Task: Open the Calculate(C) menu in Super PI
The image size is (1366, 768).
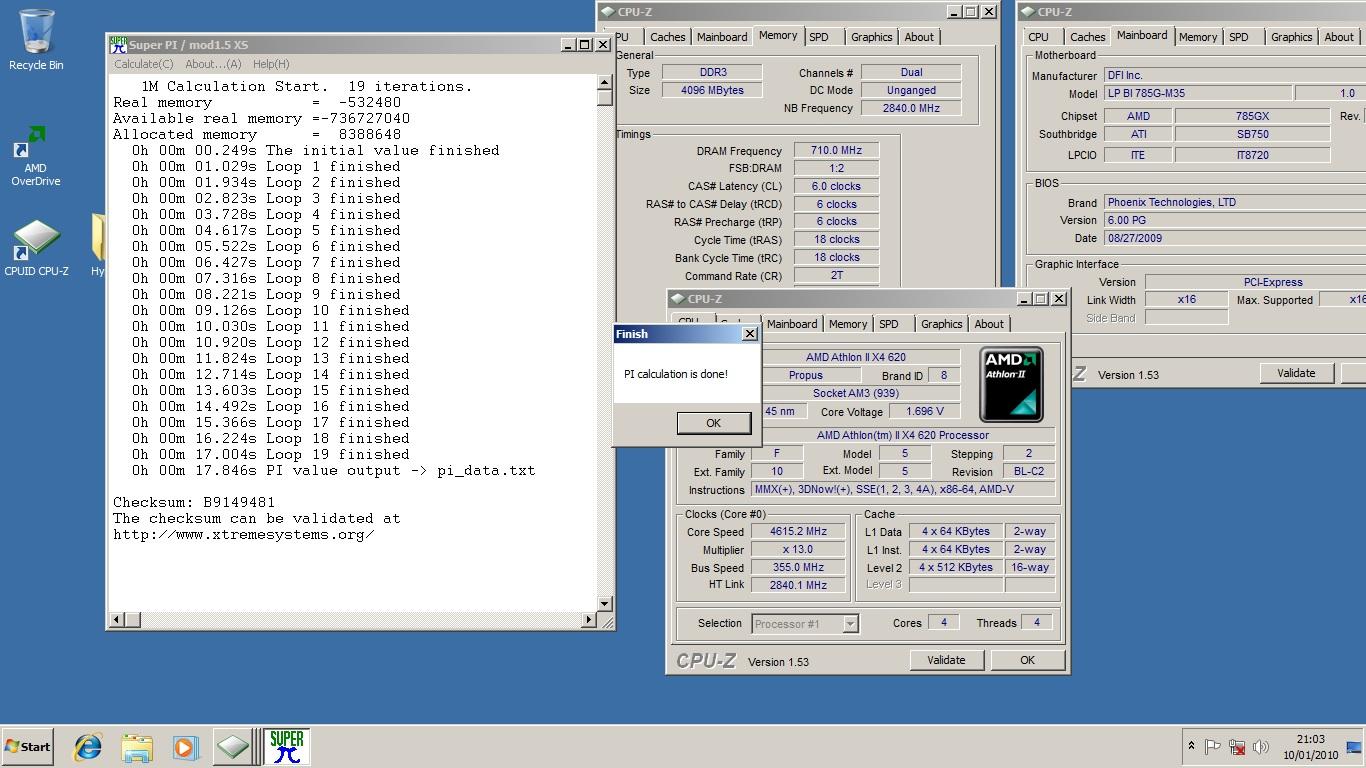Action: point(143,64)
